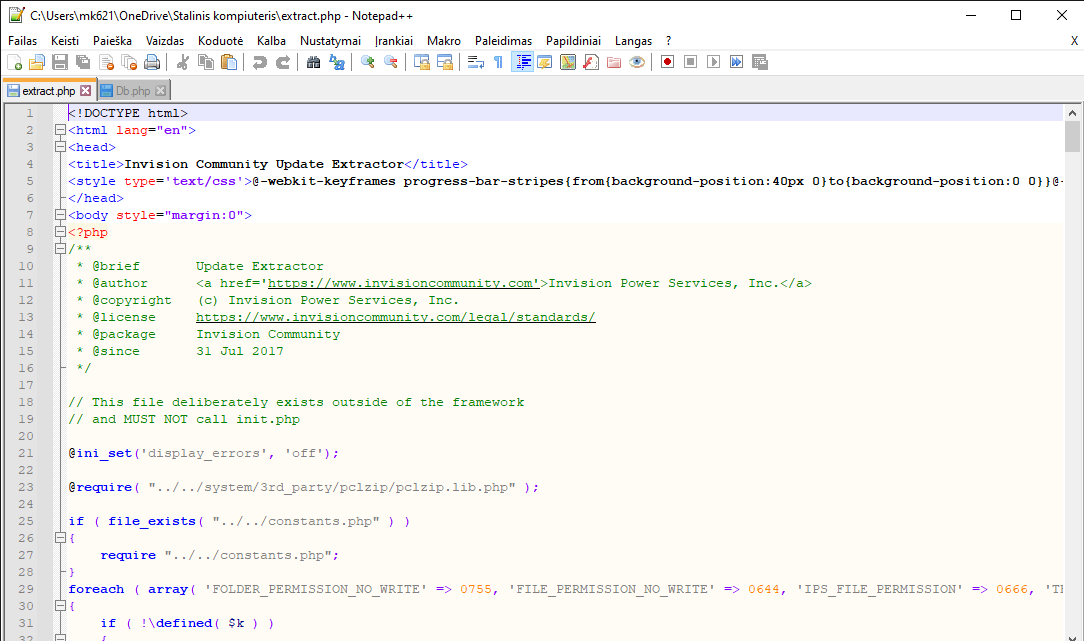Close the extract.php tab with its X
Viewport: 1084px width, 641px height.
point(85,91)
